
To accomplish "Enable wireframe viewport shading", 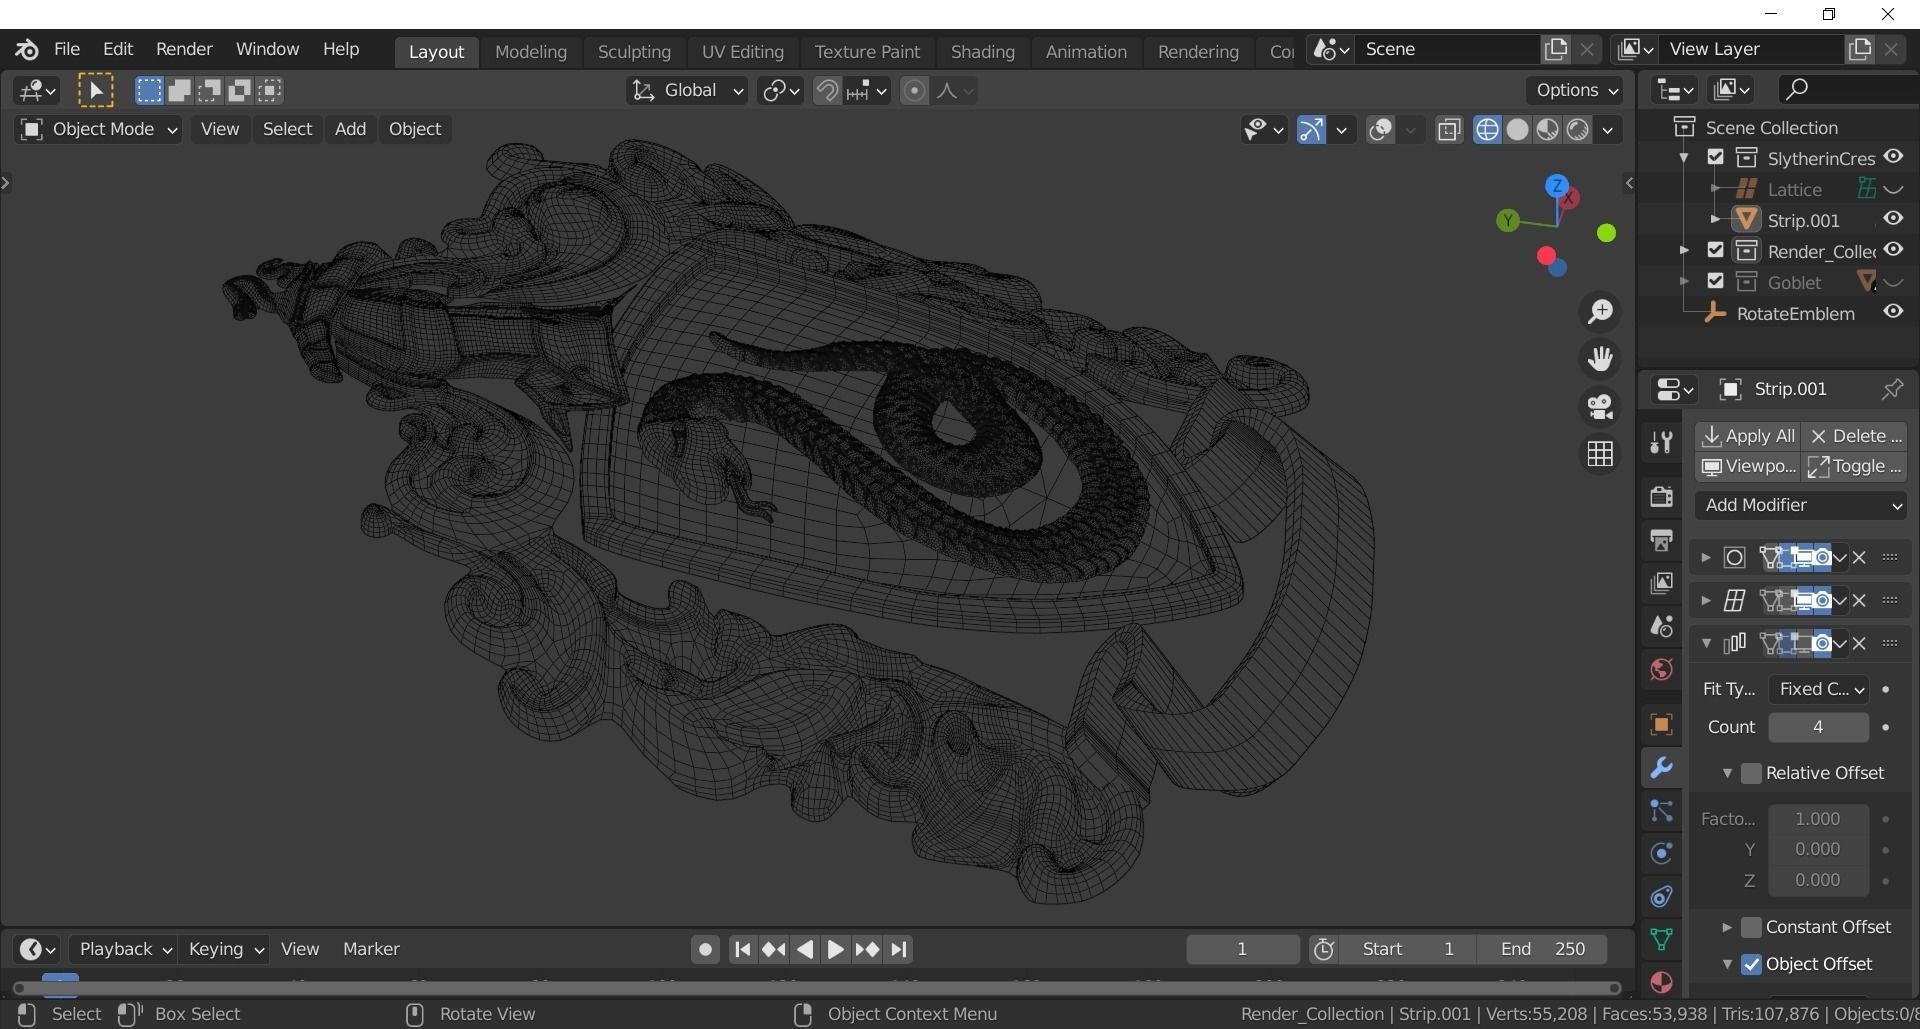I will (x=1487, y=130).
